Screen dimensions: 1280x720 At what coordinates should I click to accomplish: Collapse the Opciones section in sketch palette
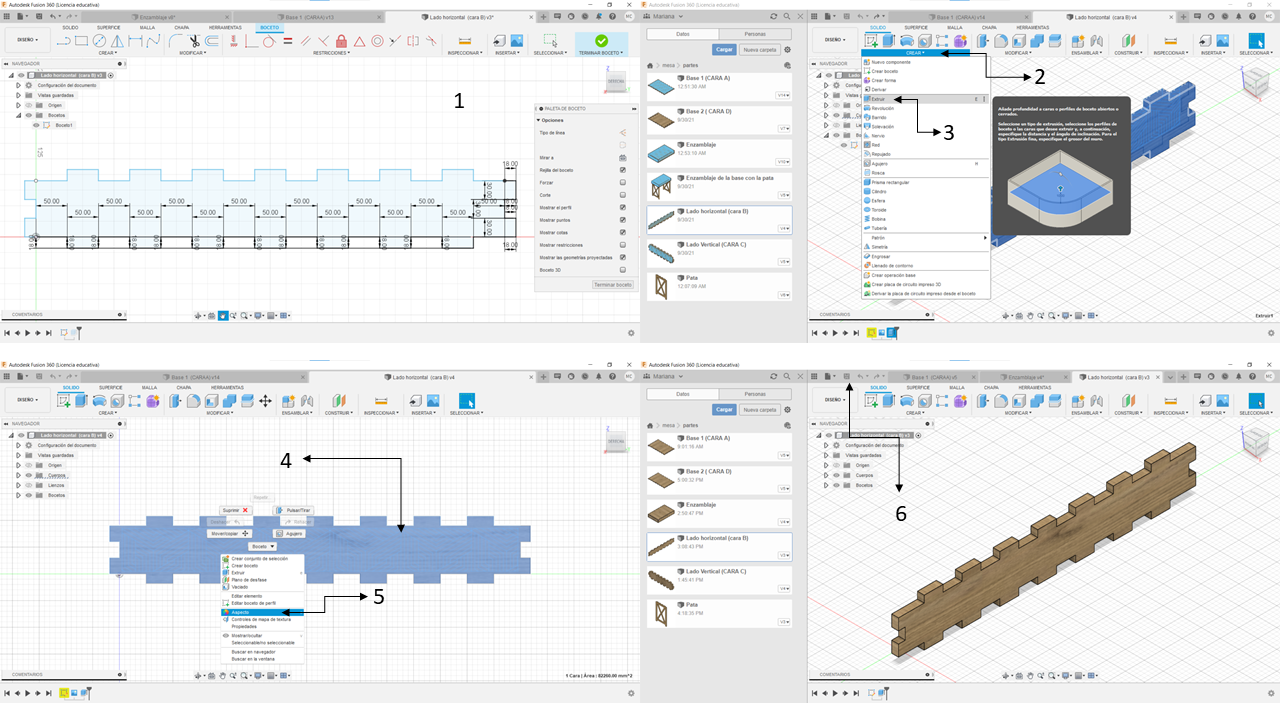(x=538, y=120)
